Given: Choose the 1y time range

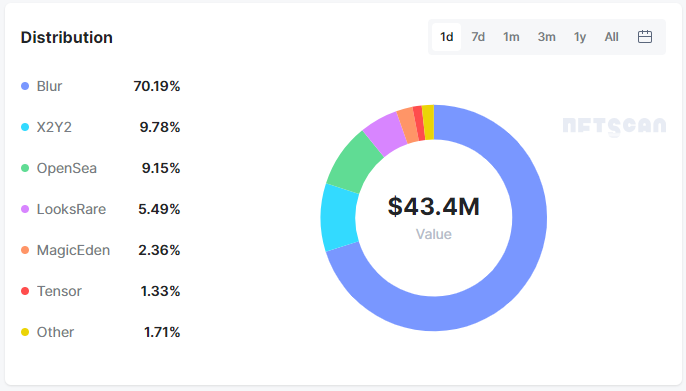Looking at the screenshot, I should click(580, 37).
